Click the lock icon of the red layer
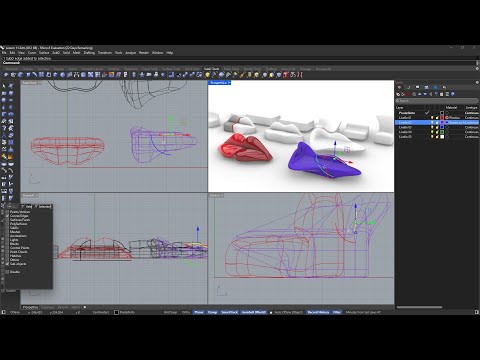480x360 pixels. 437,118
